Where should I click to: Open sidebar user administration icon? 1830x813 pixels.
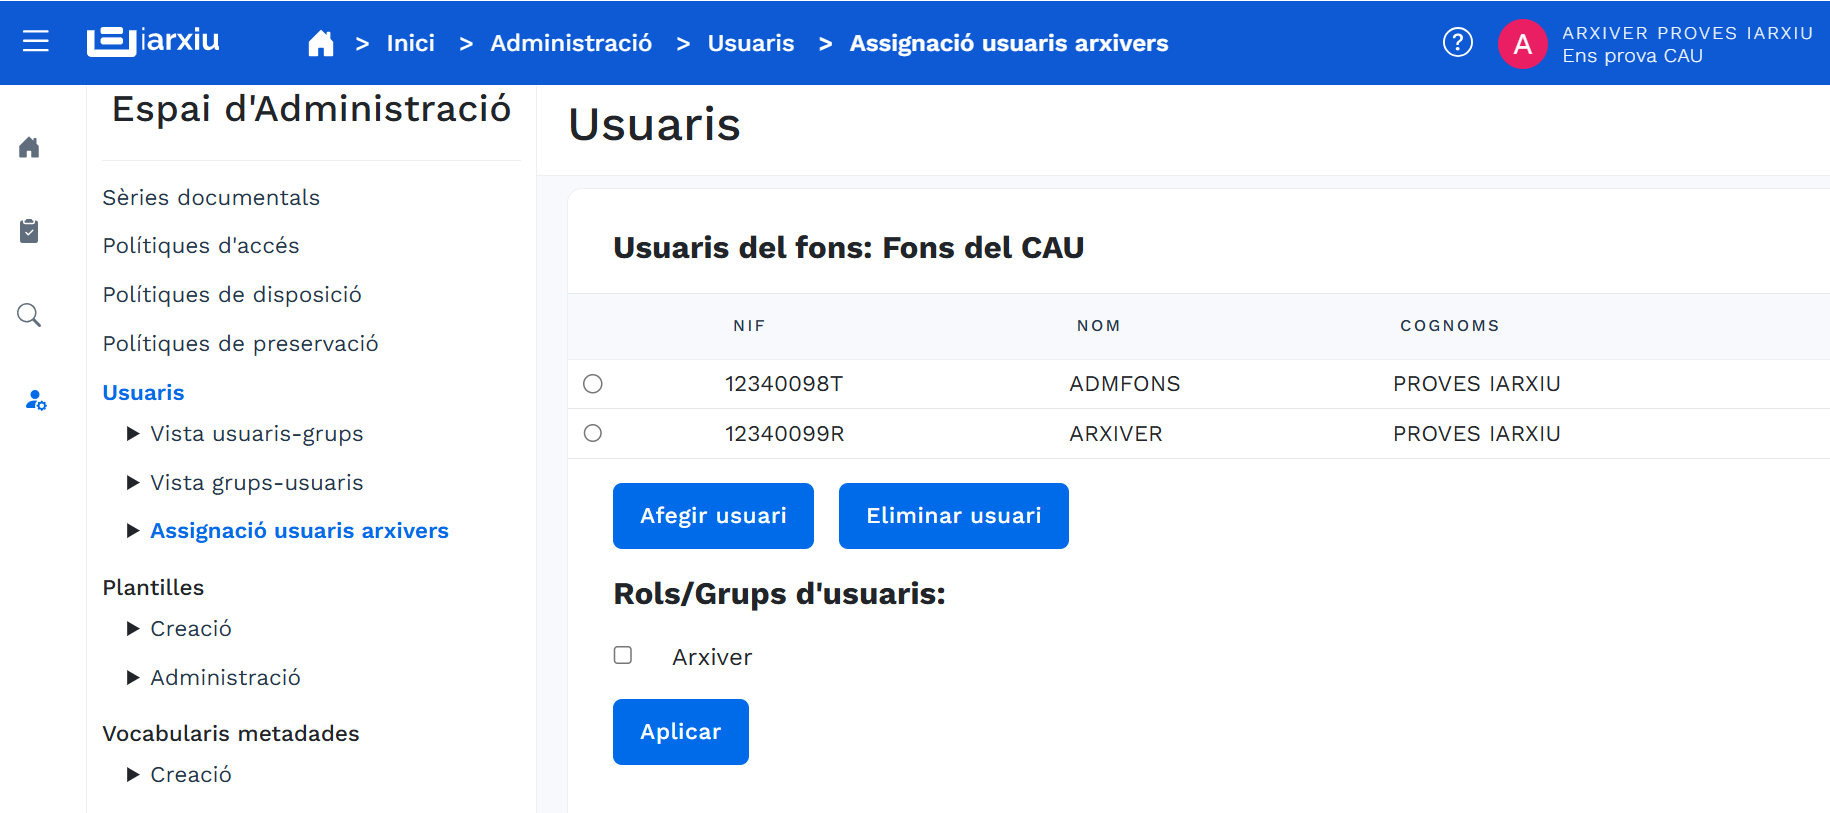tap(35, 400)
